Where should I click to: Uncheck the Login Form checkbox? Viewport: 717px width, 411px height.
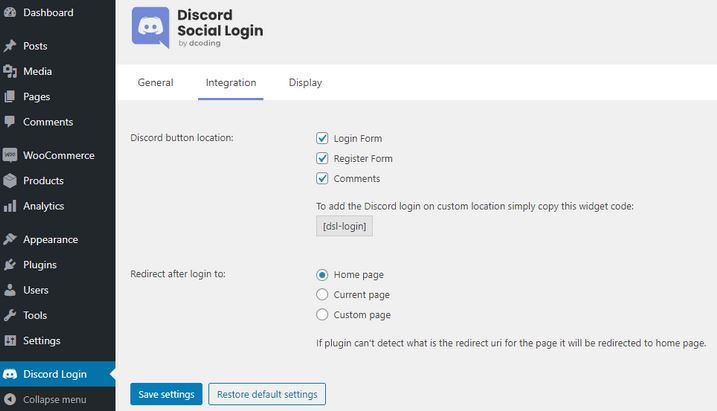[x=322, y=138]
